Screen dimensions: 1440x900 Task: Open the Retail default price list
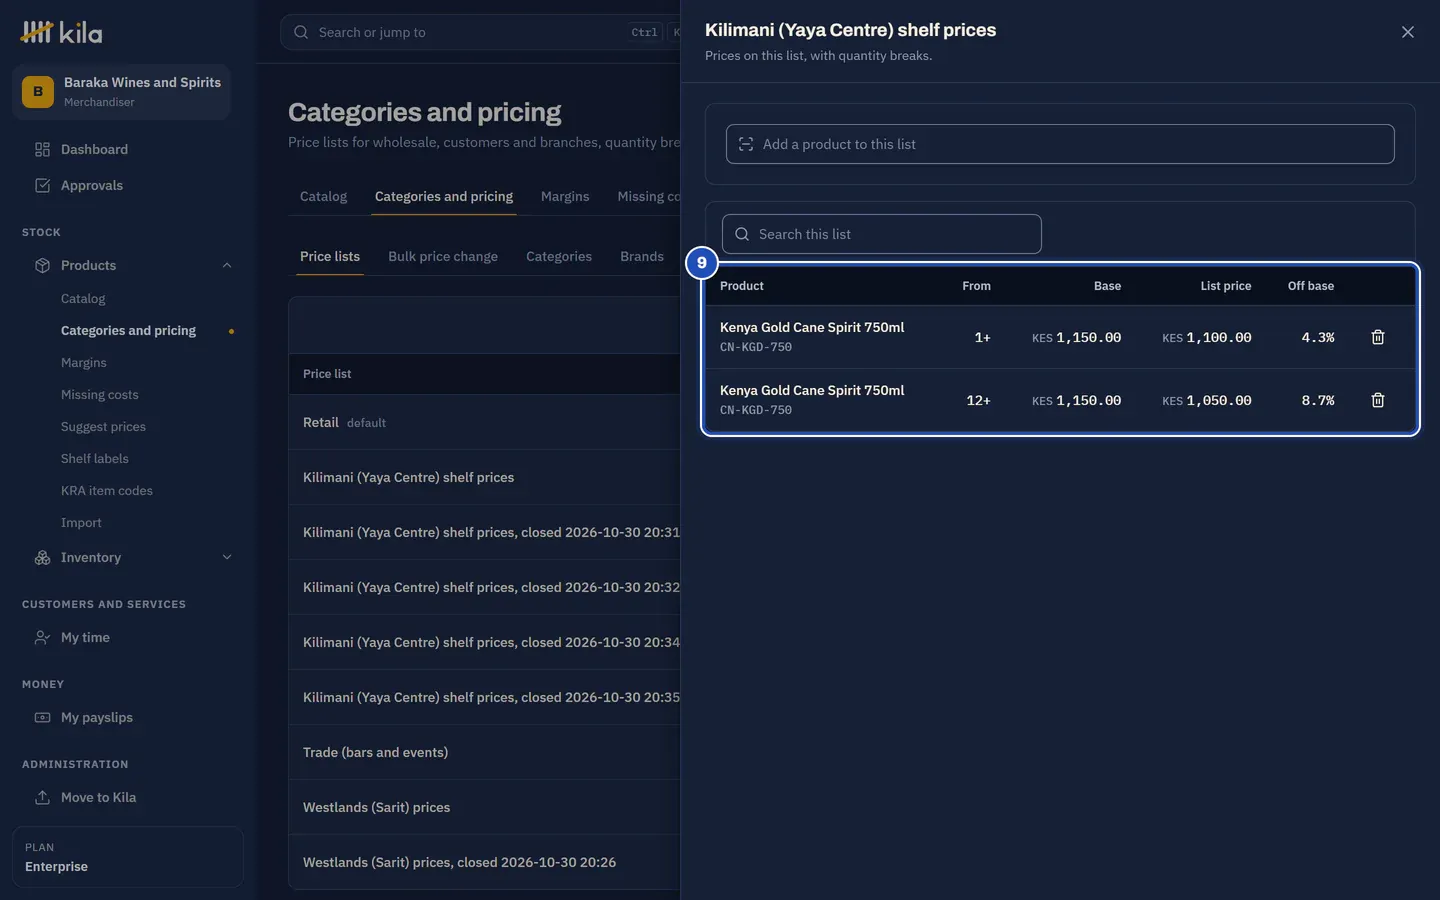(484, 422)
